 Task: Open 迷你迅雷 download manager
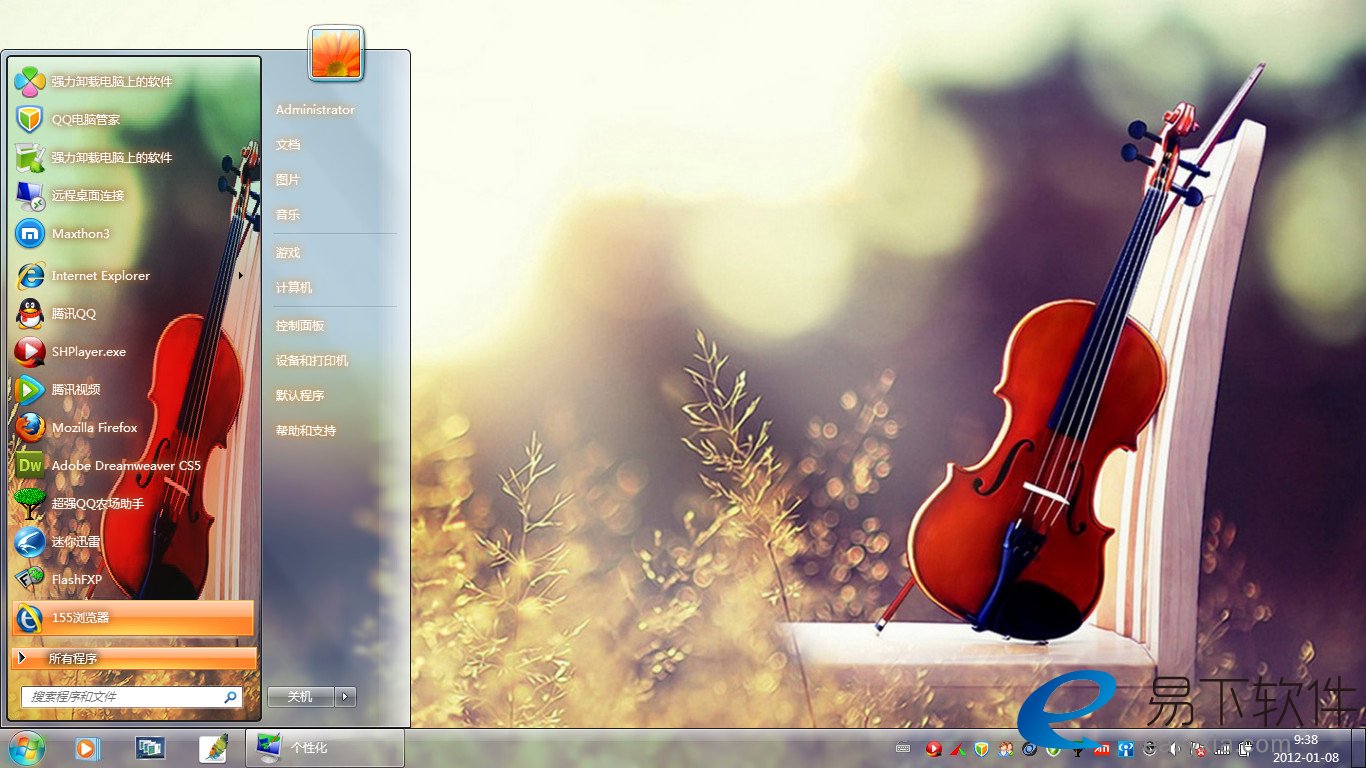click(75, 542)
